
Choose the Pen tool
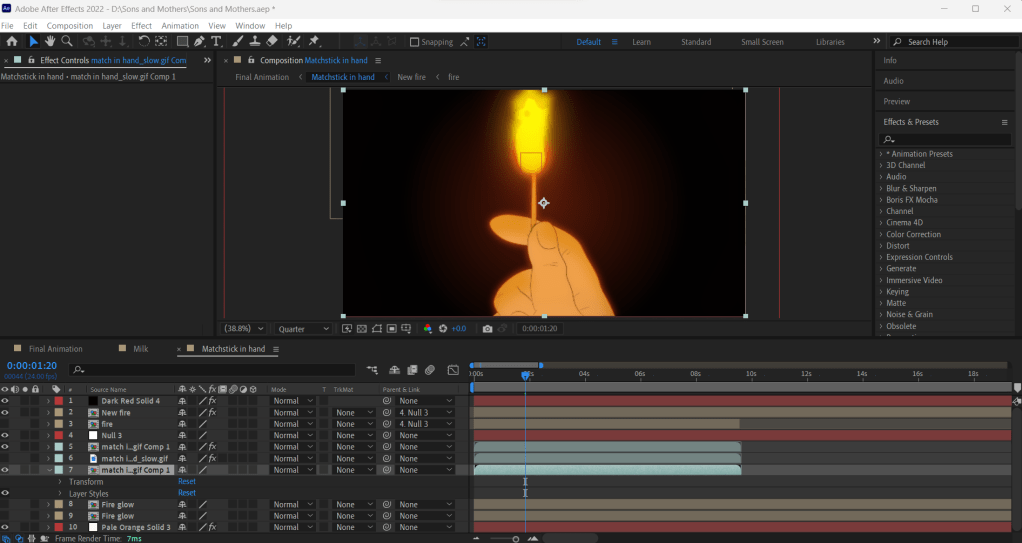coord(200,41)
